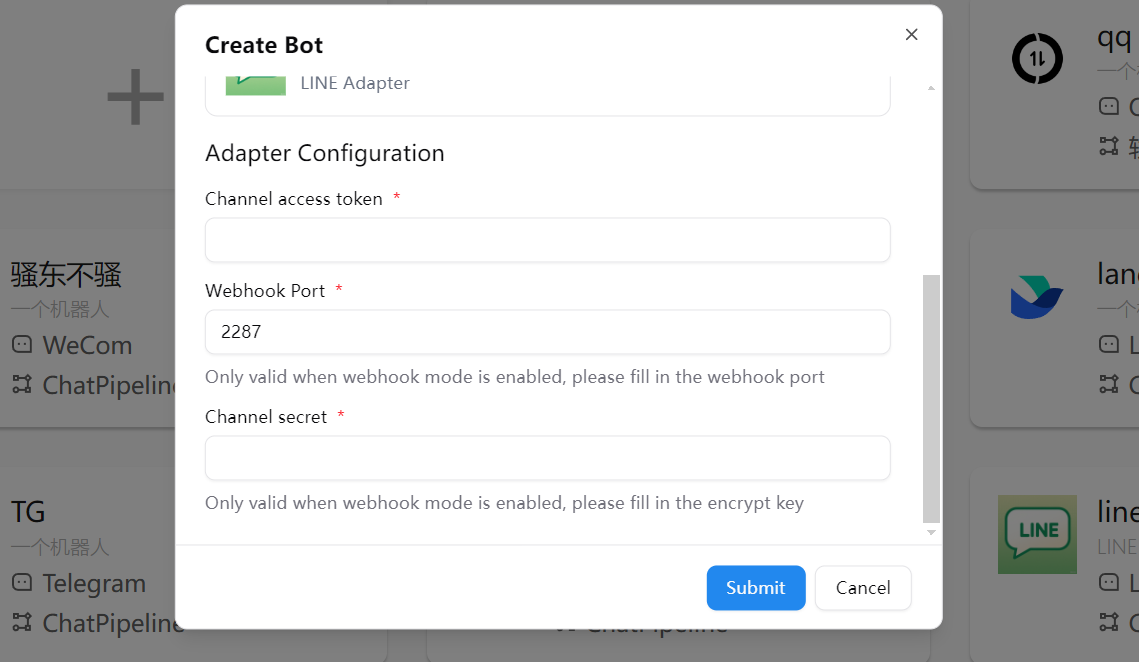Submit the new bot configuration

click(755, 588)
